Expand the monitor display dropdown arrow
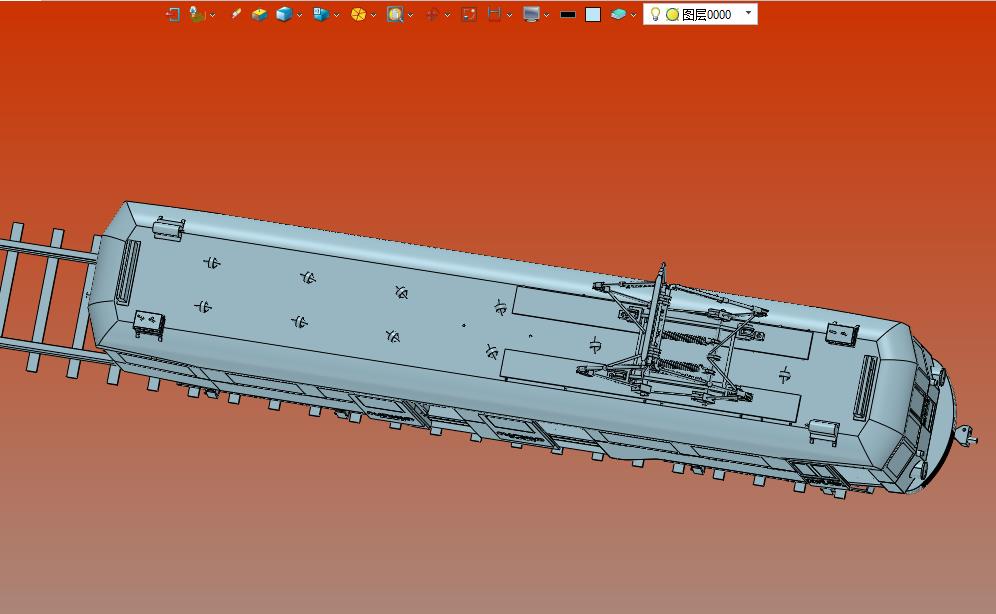Image resolution: width=996 pixels, height=614 pixels. (x=546, y=15)
